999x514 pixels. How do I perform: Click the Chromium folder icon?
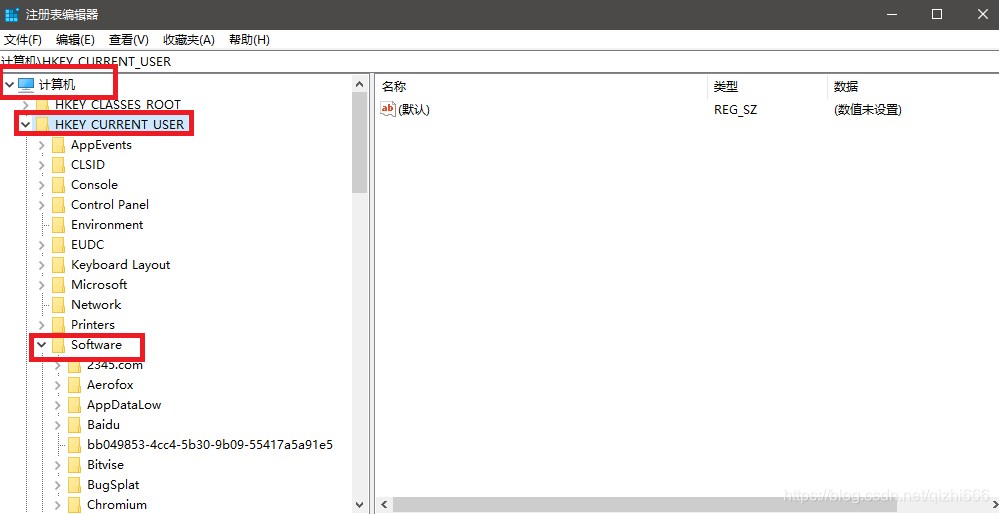point(75,505)
